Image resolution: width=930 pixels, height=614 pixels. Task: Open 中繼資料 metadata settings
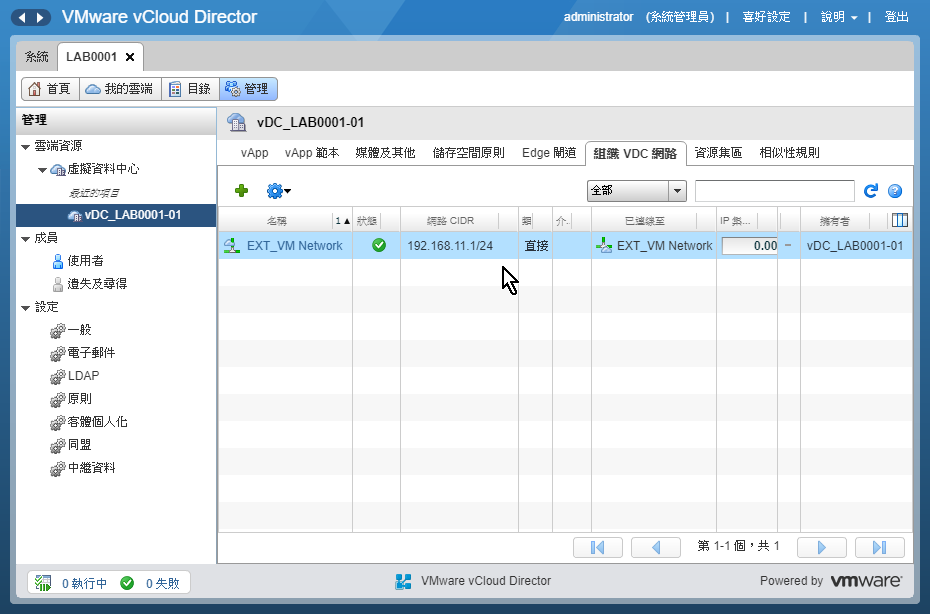coord(91,468)
